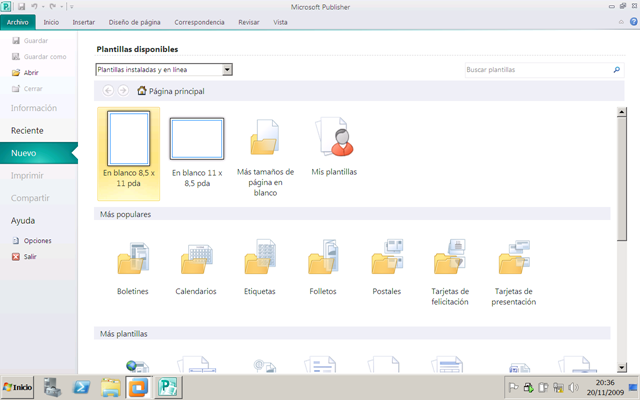Select En blanco 8,5 x 11 pda template
This screenshot has width=640, height=400.
129,153
